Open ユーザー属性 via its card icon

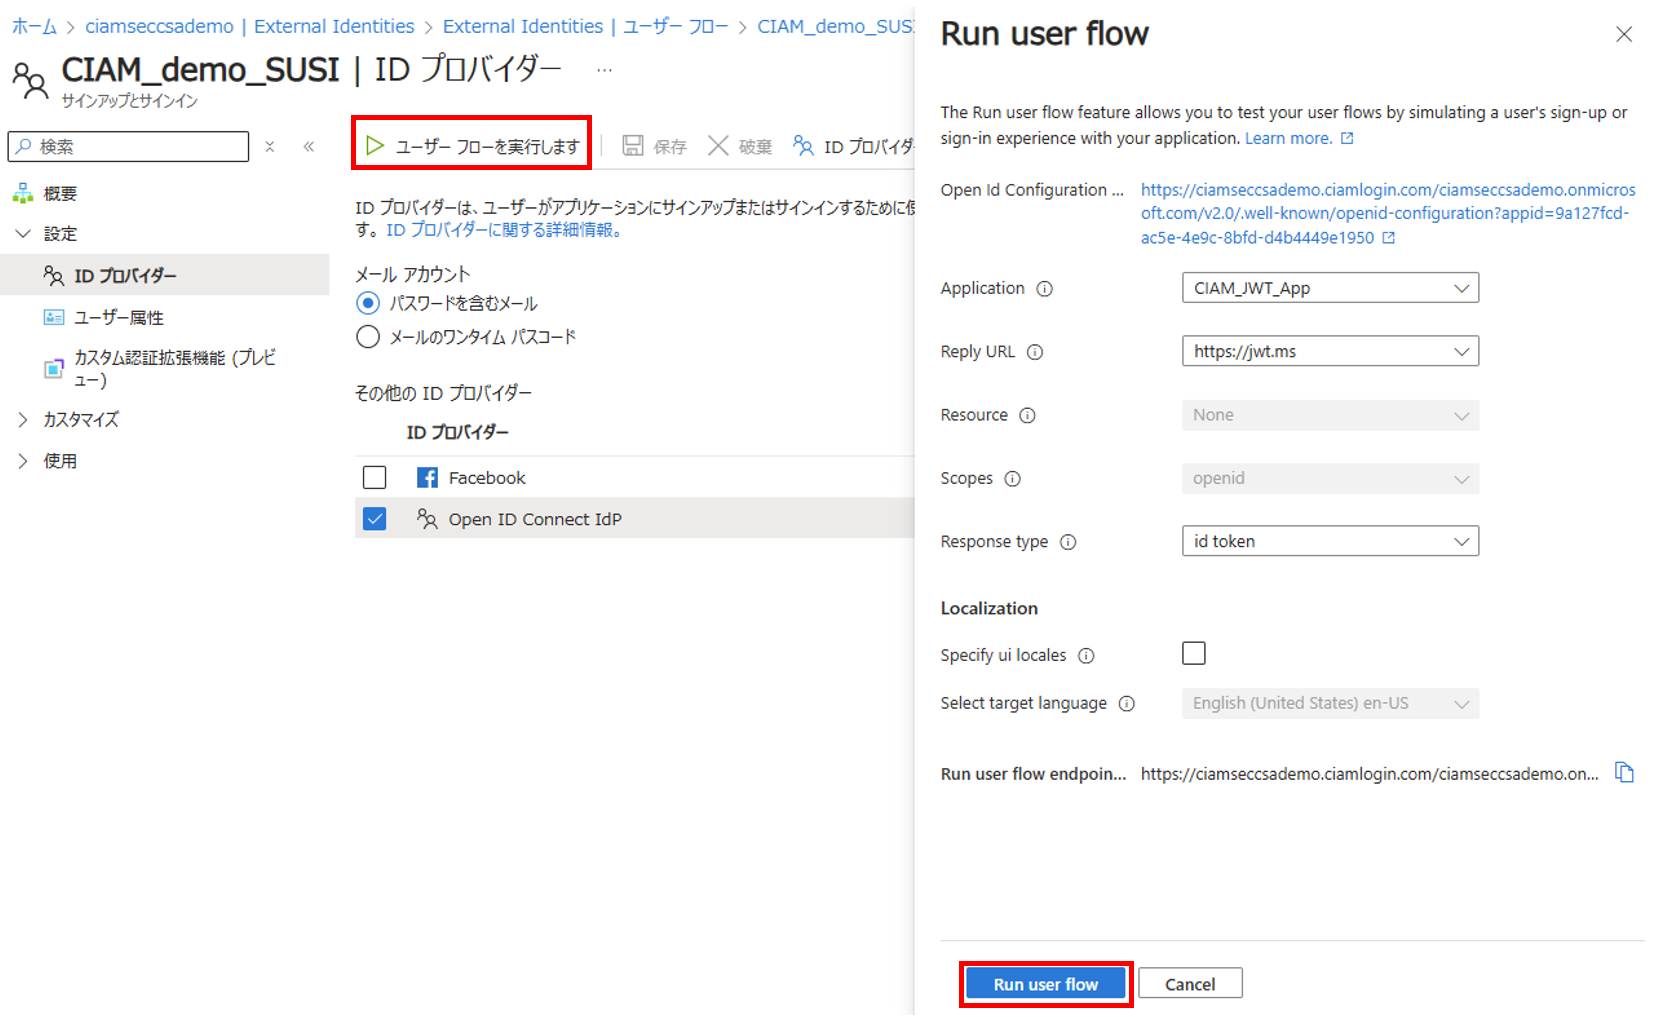coord(53,316)
